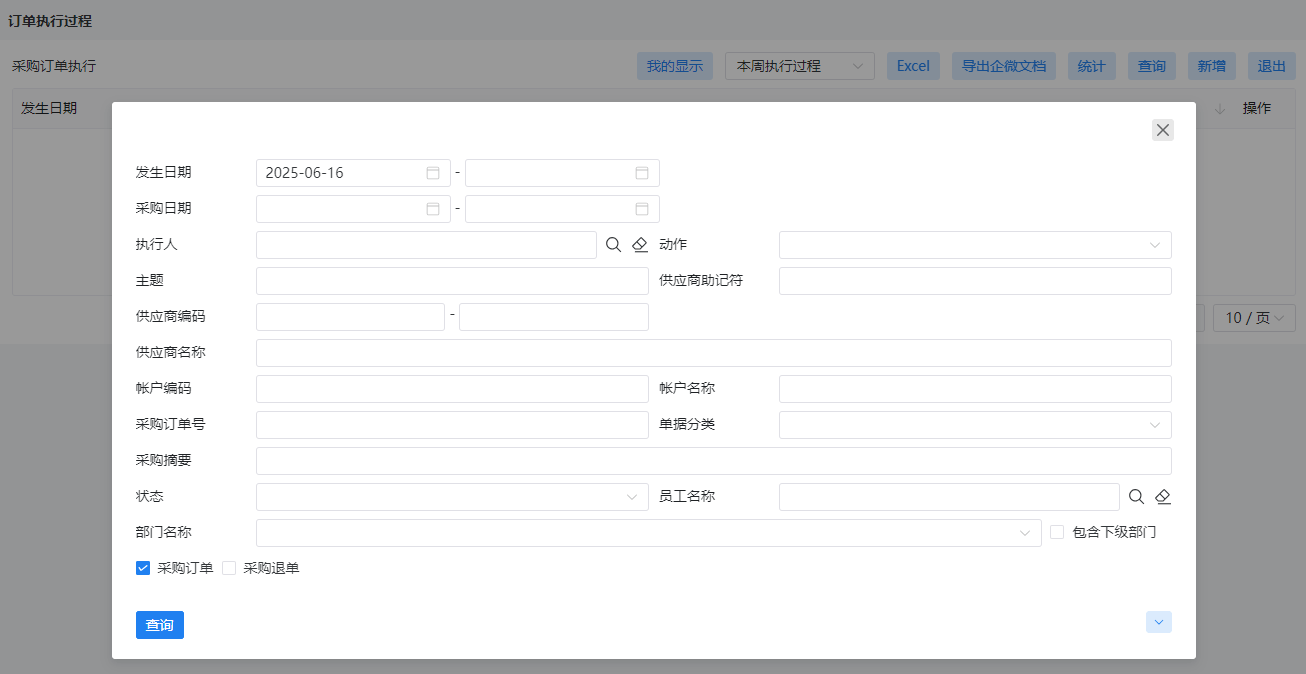Image resolution: width=1306 pixels, height=674 pixels.
Task: Open the 部门名称 dropdown
Action: (x=649, y=533)
